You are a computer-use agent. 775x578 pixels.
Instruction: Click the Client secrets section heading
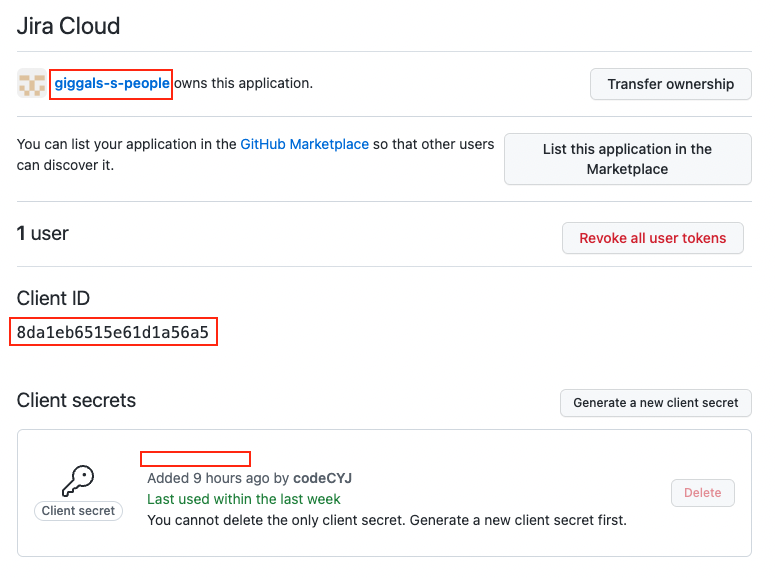coord(76,401)
